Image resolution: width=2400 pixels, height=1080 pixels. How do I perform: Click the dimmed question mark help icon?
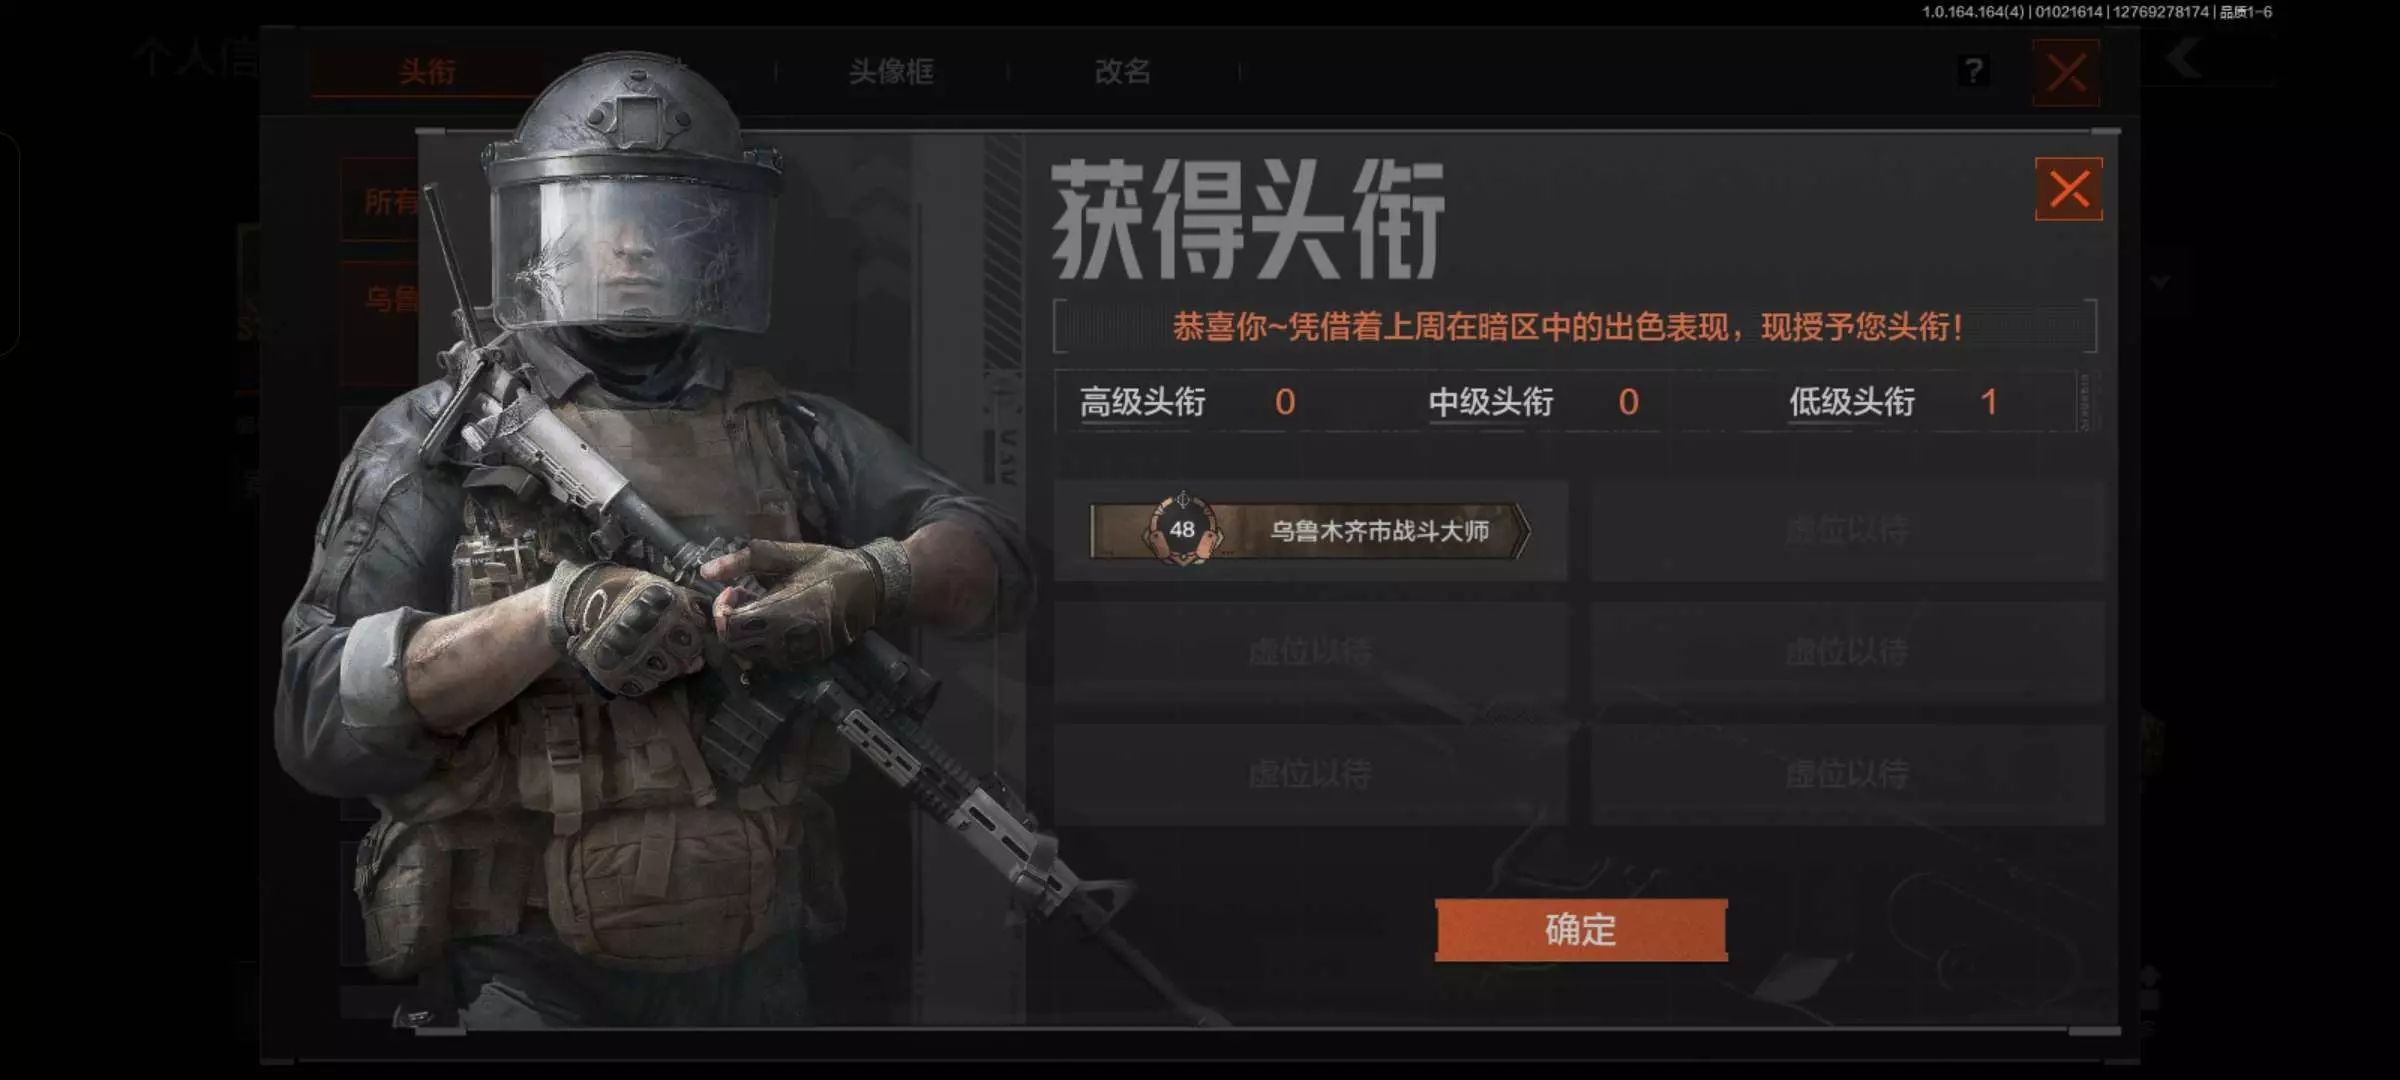(1973, 71)
